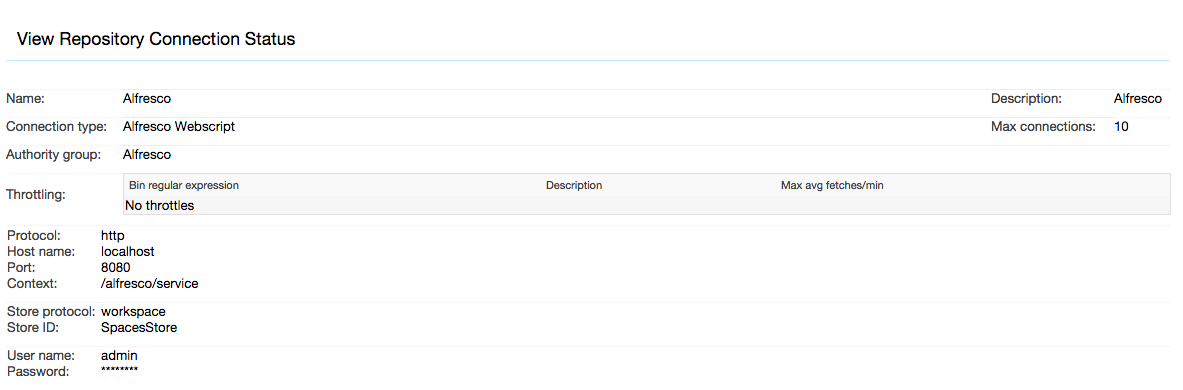Click the "Port:" label
Screen dimensions: 1183x390
pos(20,267)
